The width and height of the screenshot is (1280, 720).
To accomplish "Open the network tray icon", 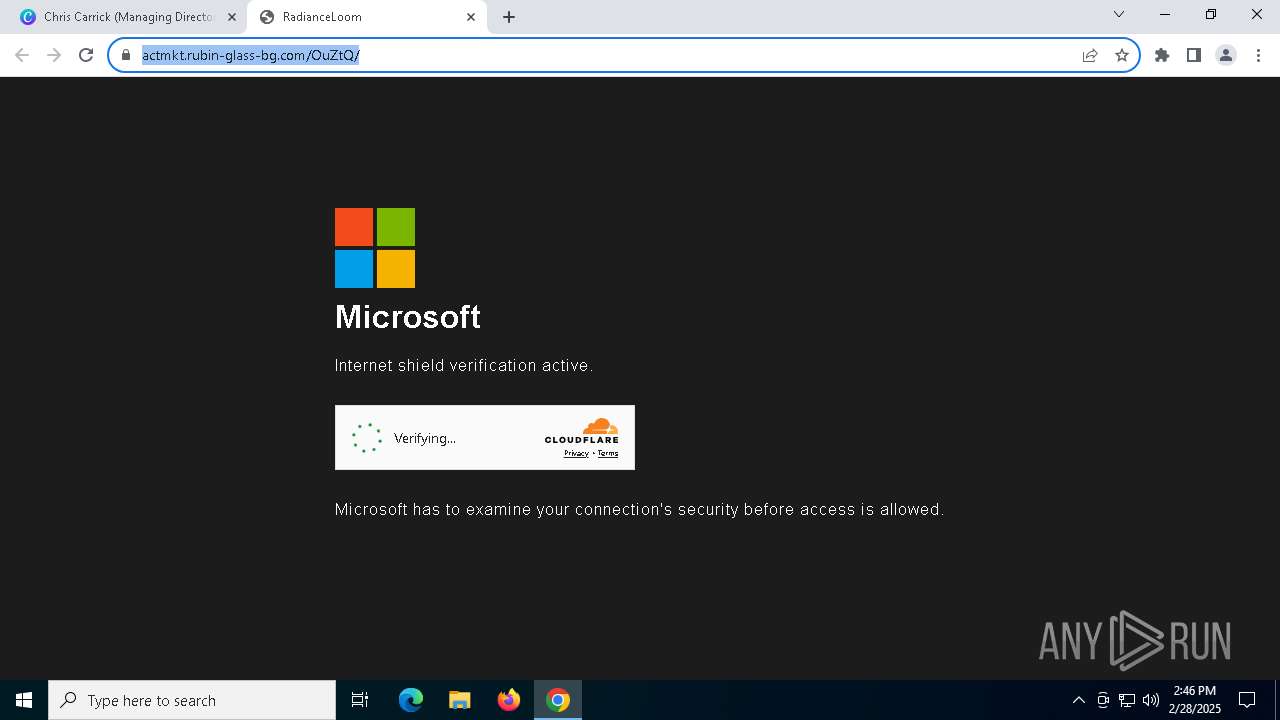I will pos(1127,700).
